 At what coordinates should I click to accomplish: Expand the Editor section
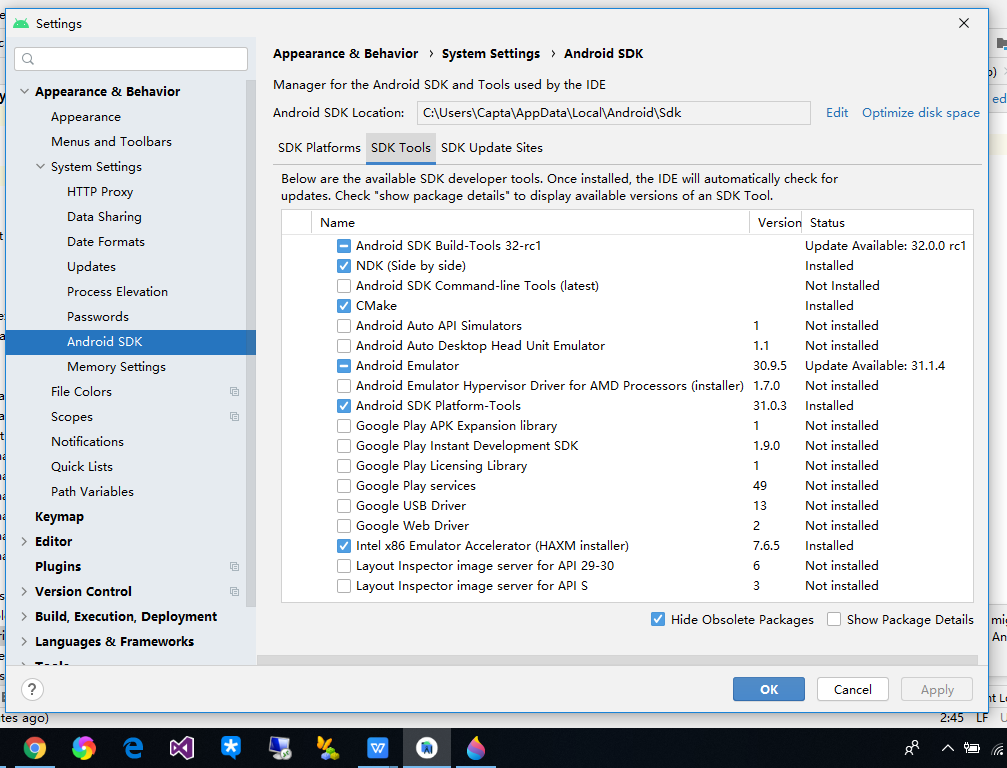pos(24,542)
